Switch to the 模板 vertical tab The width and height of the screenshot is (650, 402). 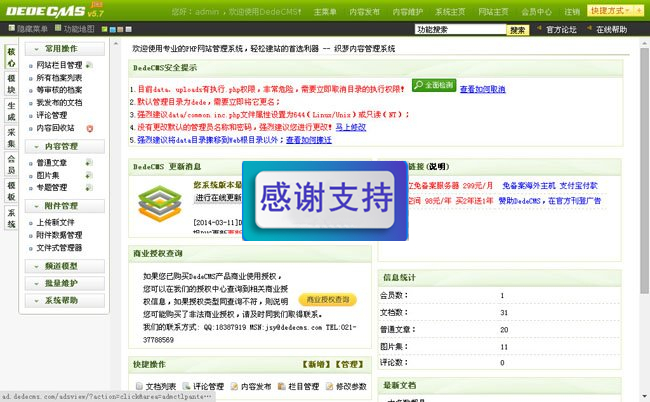(x=11, y=191)
